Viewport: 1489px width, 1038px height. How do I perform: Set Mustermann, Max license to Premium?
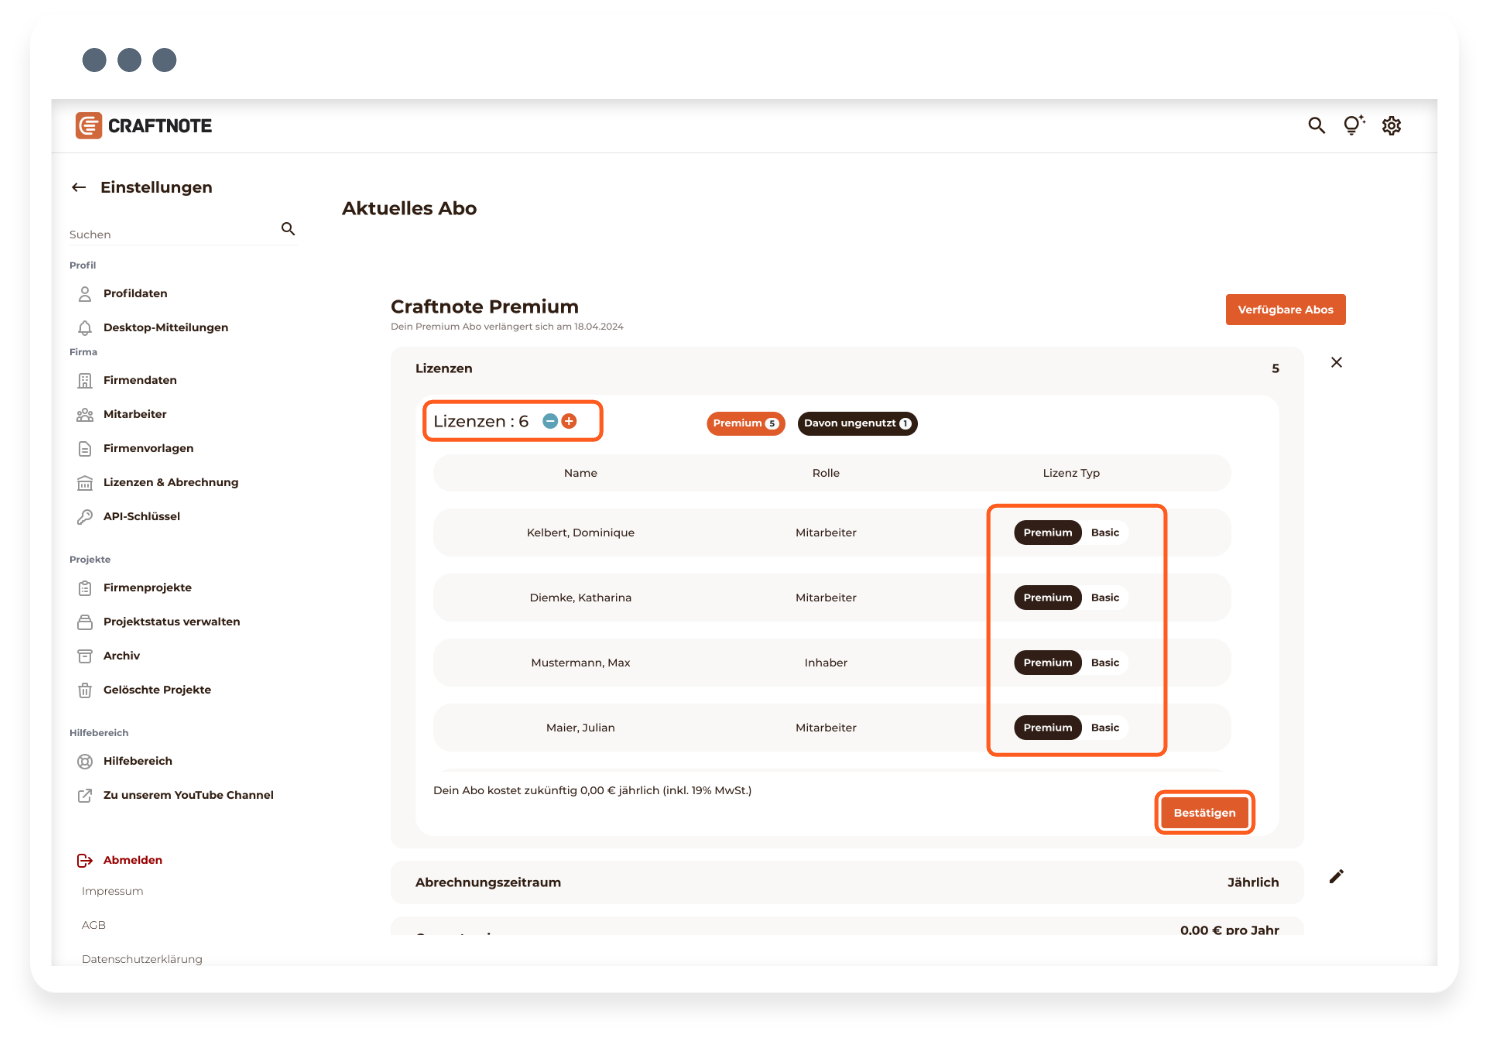coord(1047,662)
